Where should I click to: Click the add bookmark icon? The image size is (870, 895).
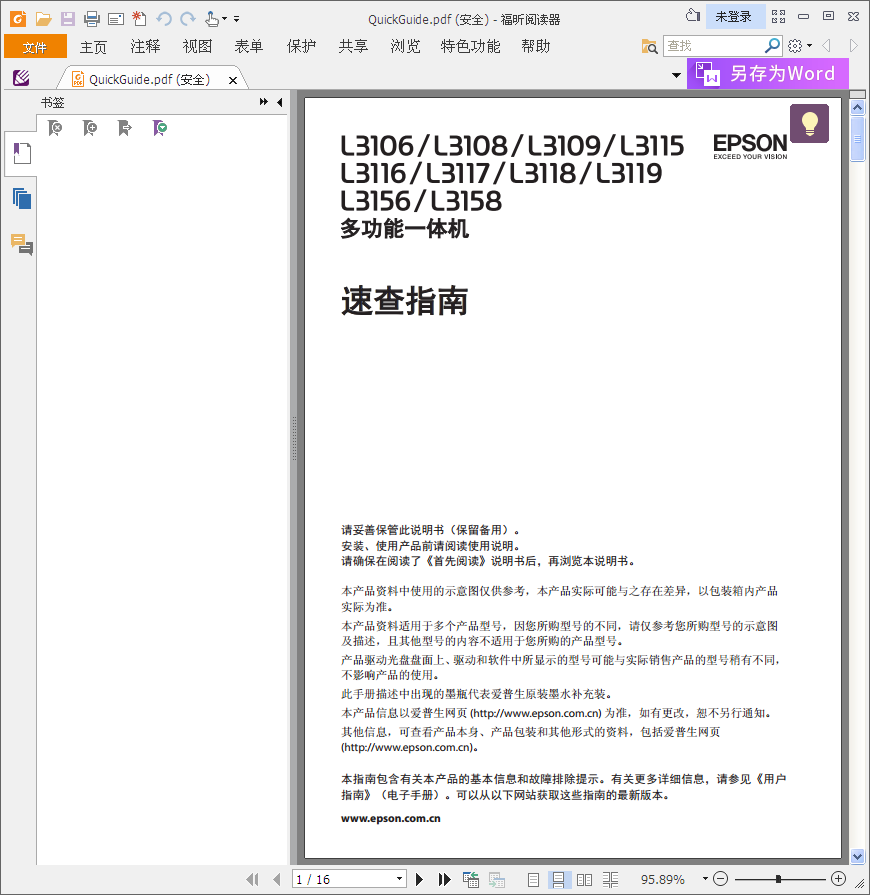click(x=90, y=128)
